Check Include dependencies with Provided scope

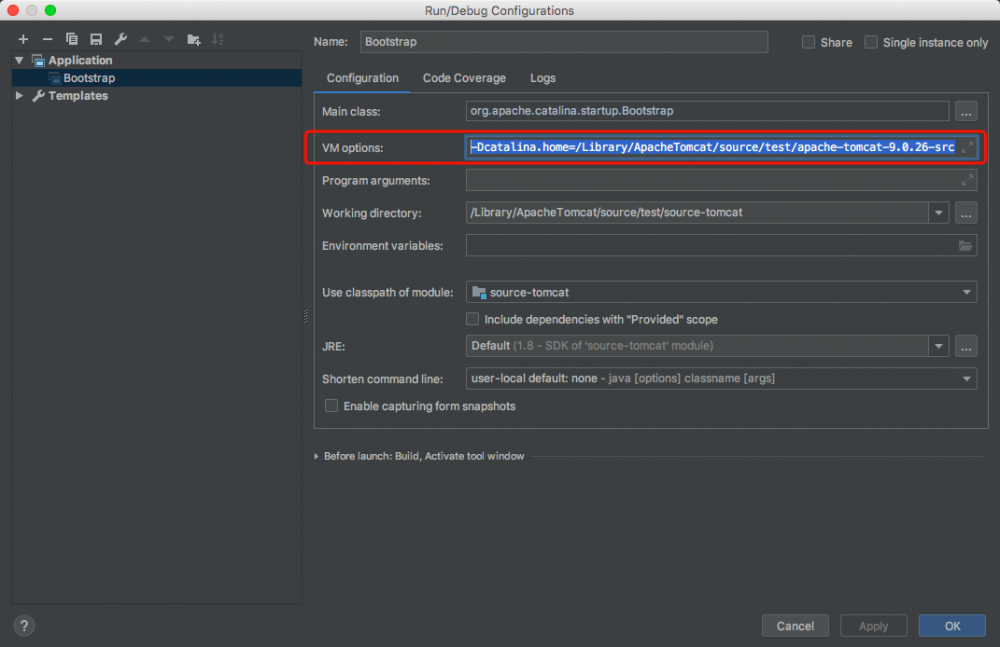[x=473, y=320]
